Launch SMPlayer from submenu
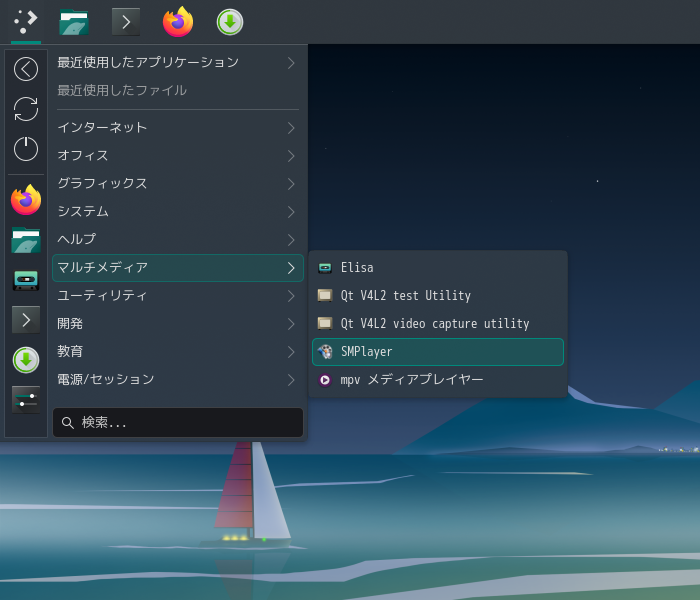Viewport: 700px width, 600px height. point(438,352)
